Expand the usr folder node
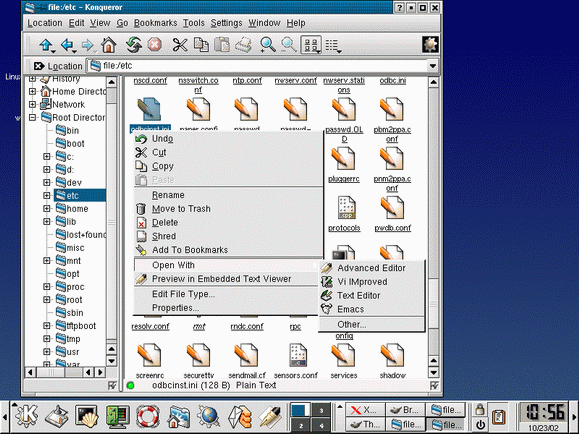Viewport: 579px width, 434px height. pos(47,352)
